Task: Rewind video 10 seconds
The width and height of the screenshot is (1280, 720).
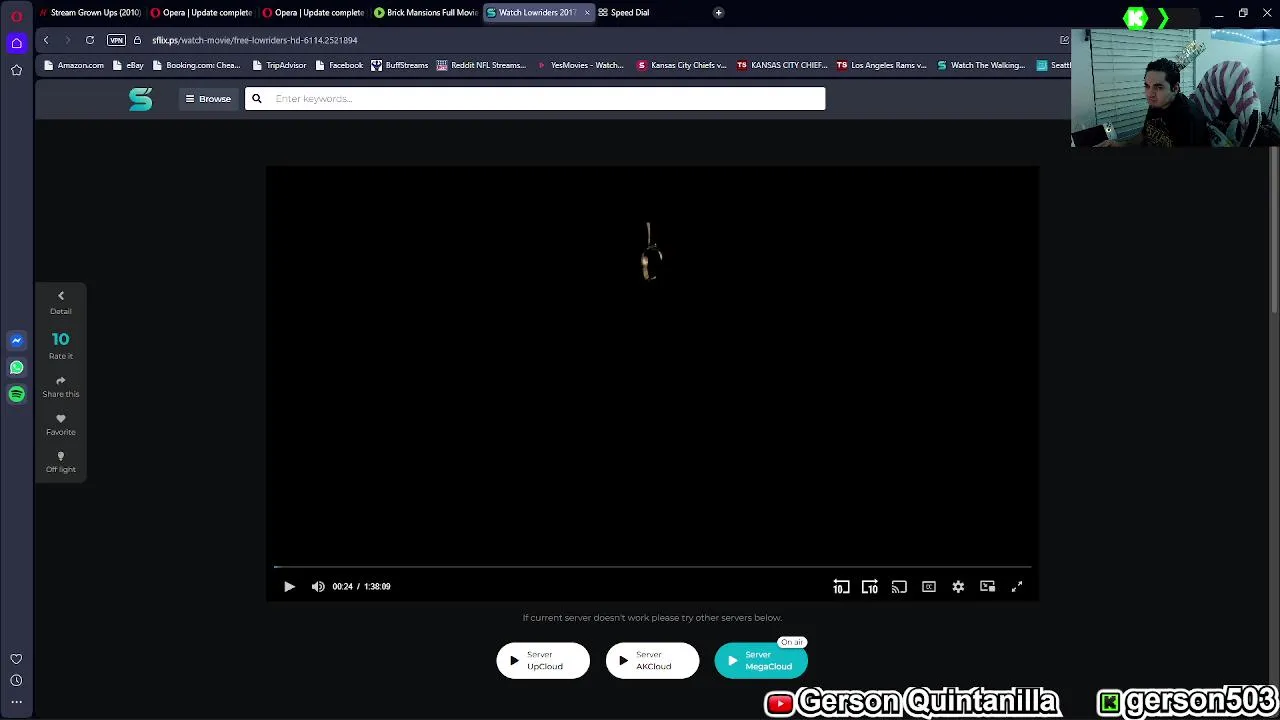Action: click(x=841, y=587)
